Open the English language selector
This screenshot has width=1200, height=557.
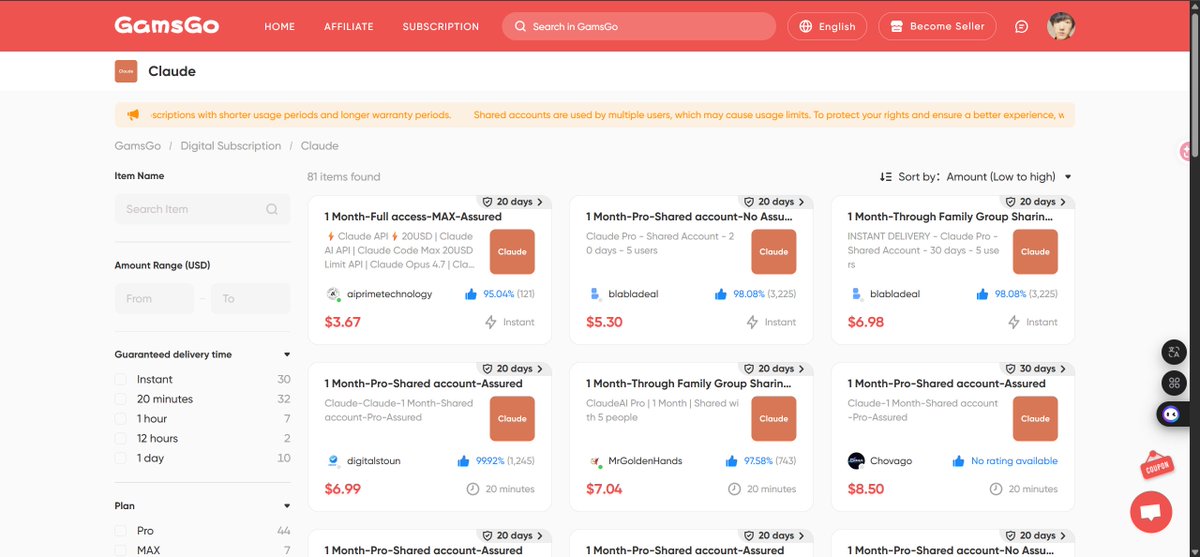point(828,26)
